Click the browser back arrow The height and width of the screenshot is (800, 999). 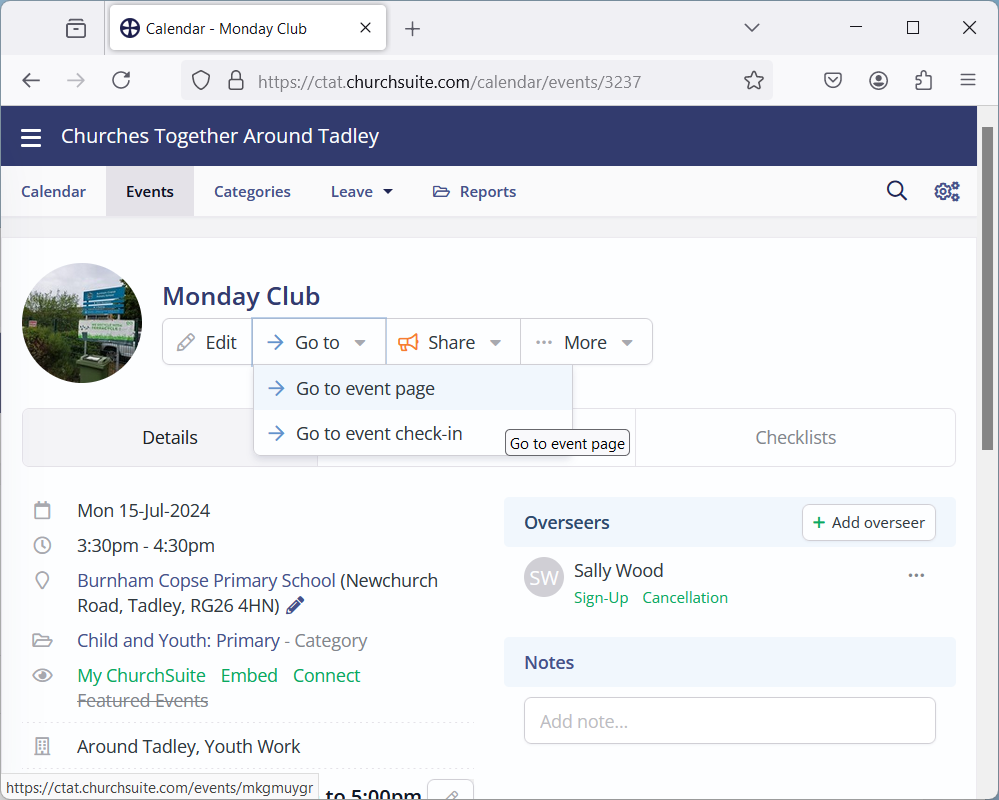point(31,80)
